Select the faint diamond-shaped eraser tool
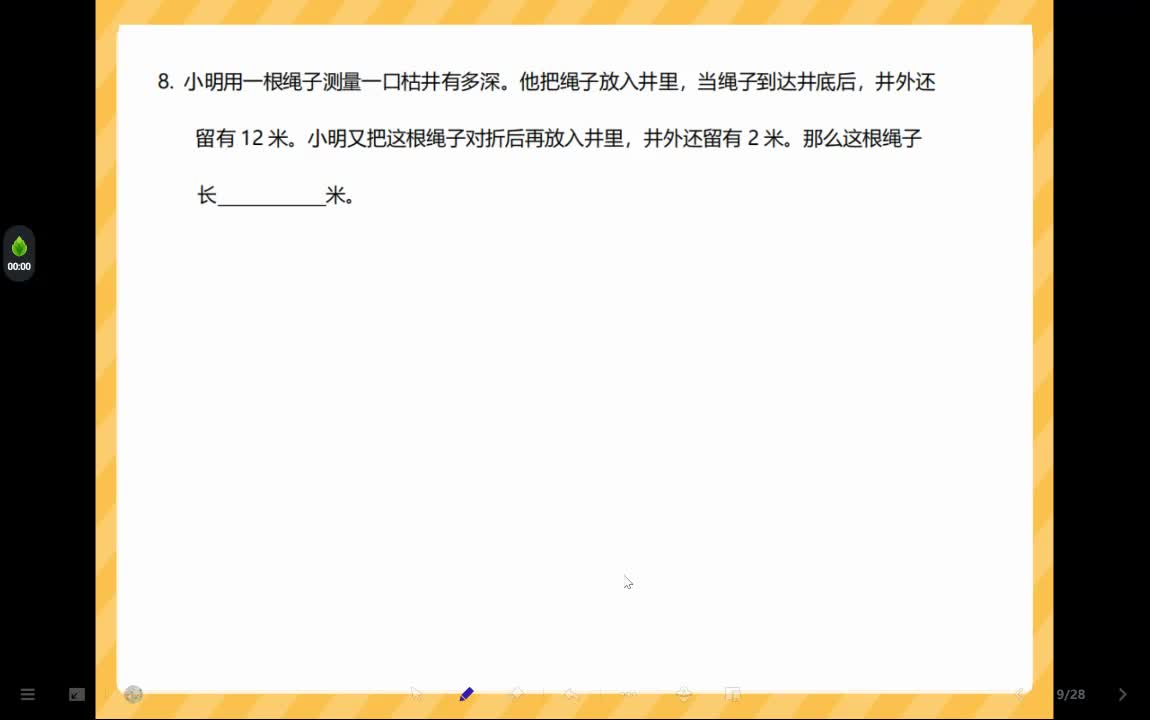Viewport: 1150px width, 720px height. [x=517, y=694]
